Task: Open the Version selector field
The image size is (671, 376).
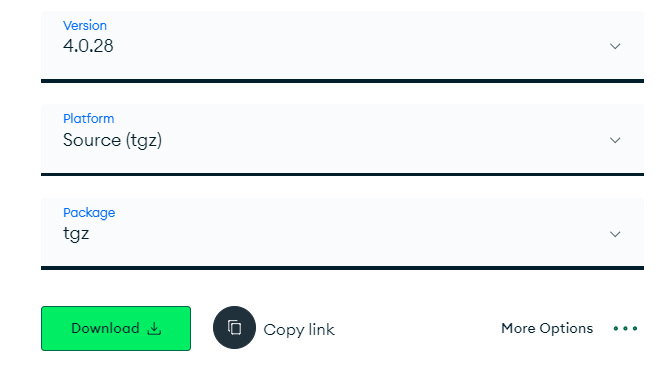Action: (342, 45)
